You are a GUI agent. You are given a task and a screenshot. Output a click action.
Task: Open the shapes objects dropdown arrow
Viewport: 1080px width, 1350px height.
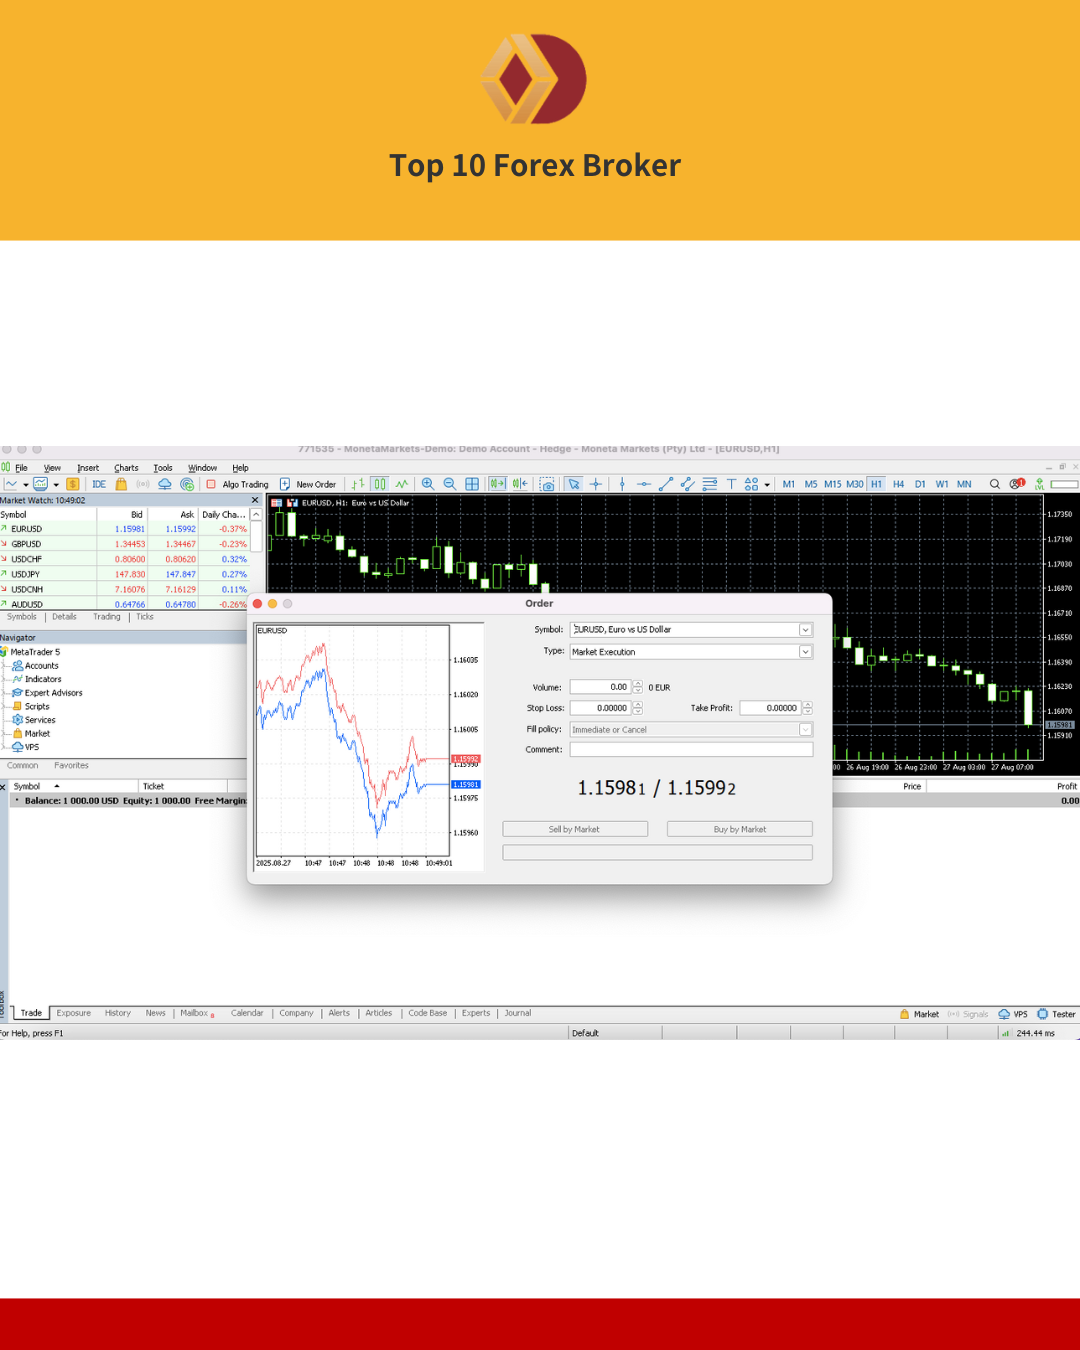click(x=767, y=485)
